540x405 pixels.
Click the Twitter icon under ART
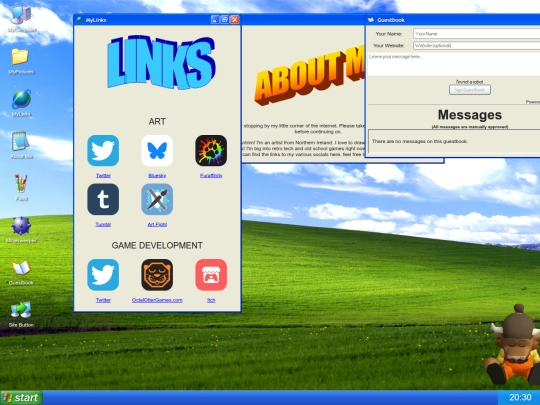pos(103,150)
